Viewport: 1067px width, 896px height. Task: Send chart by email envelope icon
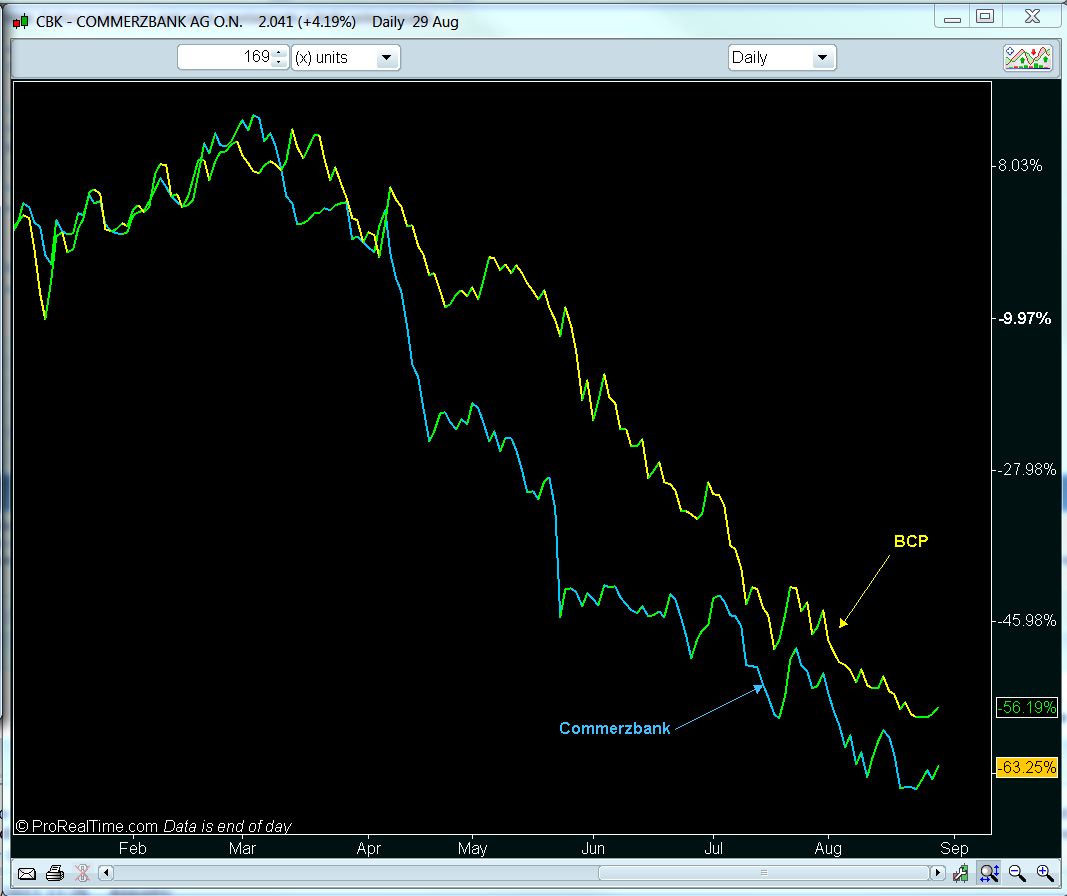pyautogui.click(x=27, y=873)
